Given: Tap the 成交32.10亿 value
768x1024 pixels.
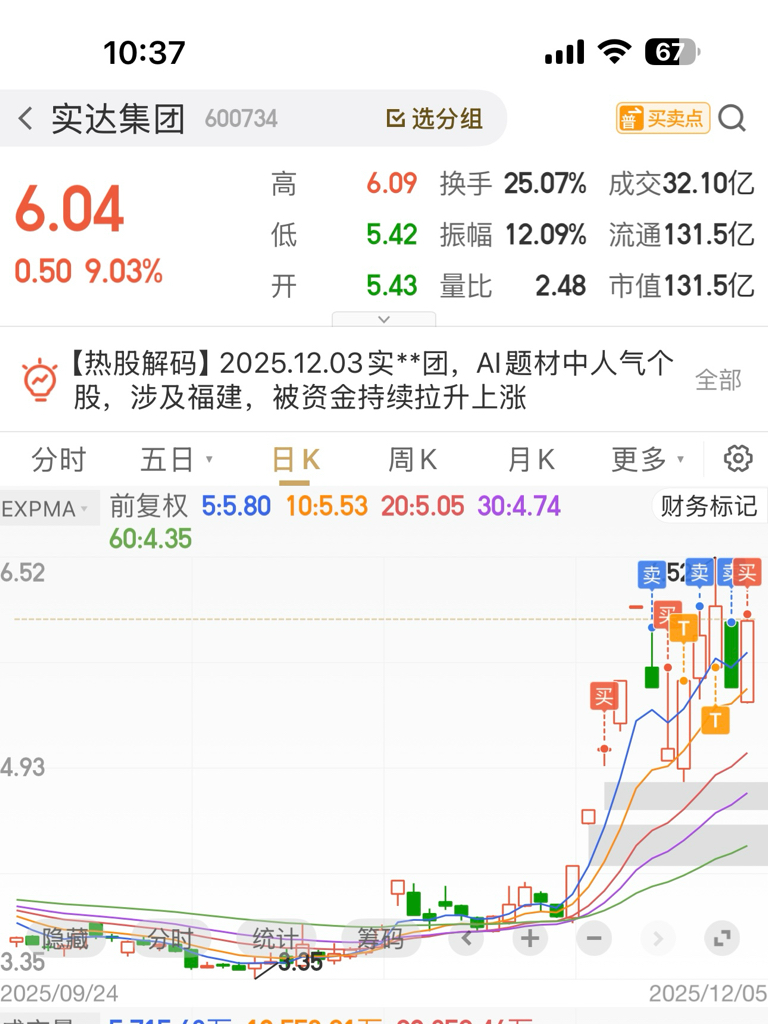Looking at the screenshot, I should (x=681, y=184).
